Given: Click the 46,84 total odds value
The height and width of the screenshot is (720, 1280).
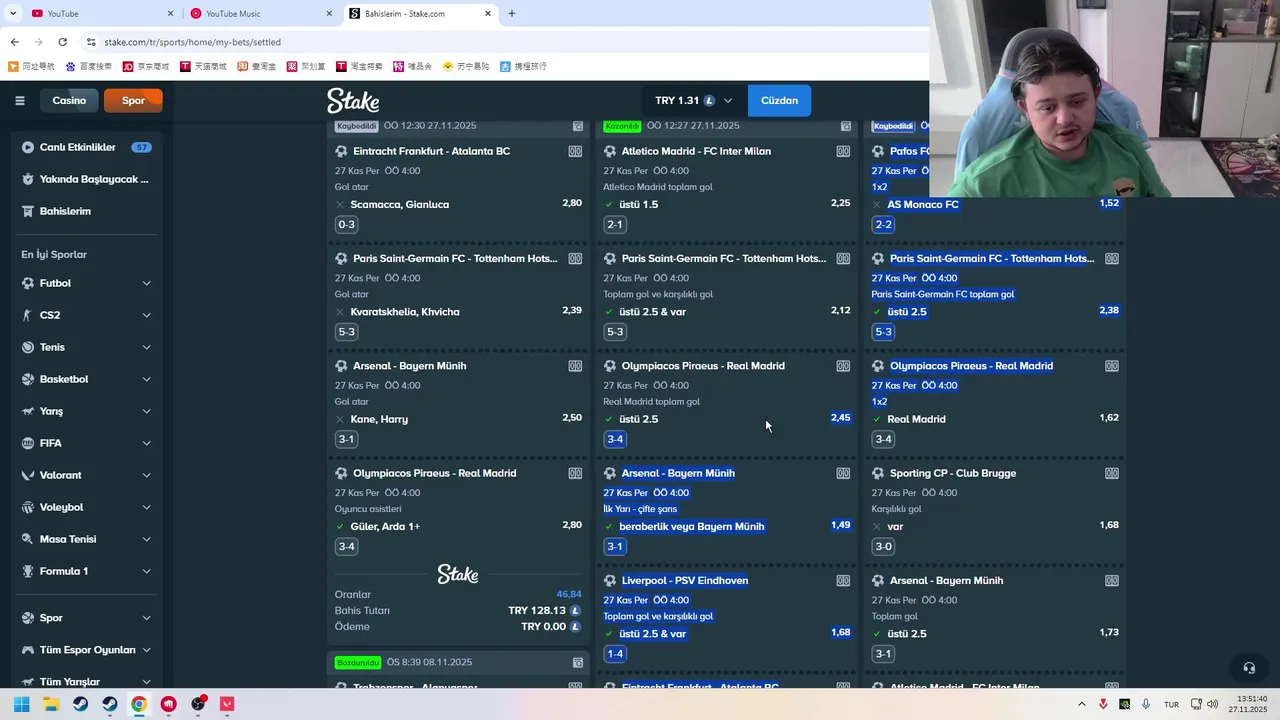Looking at the screenshot, I should 569,594.
